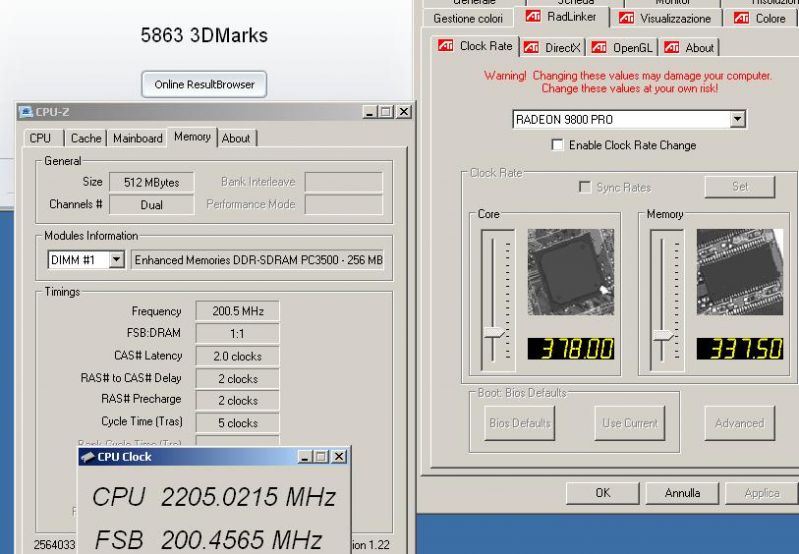Open the RADEON 9800 PRO dropdown
Viewport: 799px width, 554px height.
click(737, 119)
